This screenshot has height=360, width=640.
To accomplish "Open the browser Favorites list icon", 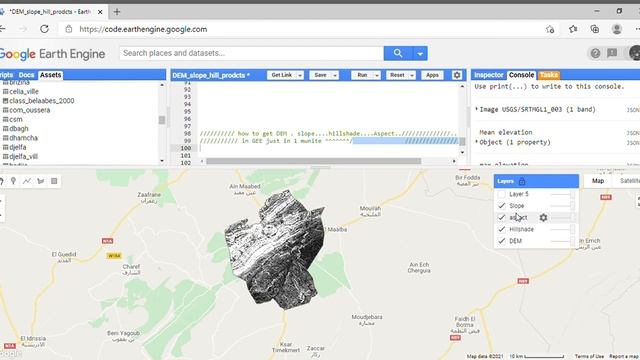I will pyautogui.click(x=573, y=29).
